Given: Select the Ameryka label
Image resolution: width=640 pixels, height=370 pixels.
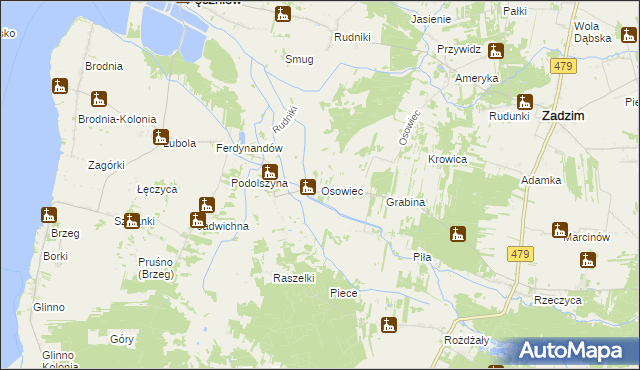Looking at the screenshot, I should pyautogui.click(x=477, y=78).
